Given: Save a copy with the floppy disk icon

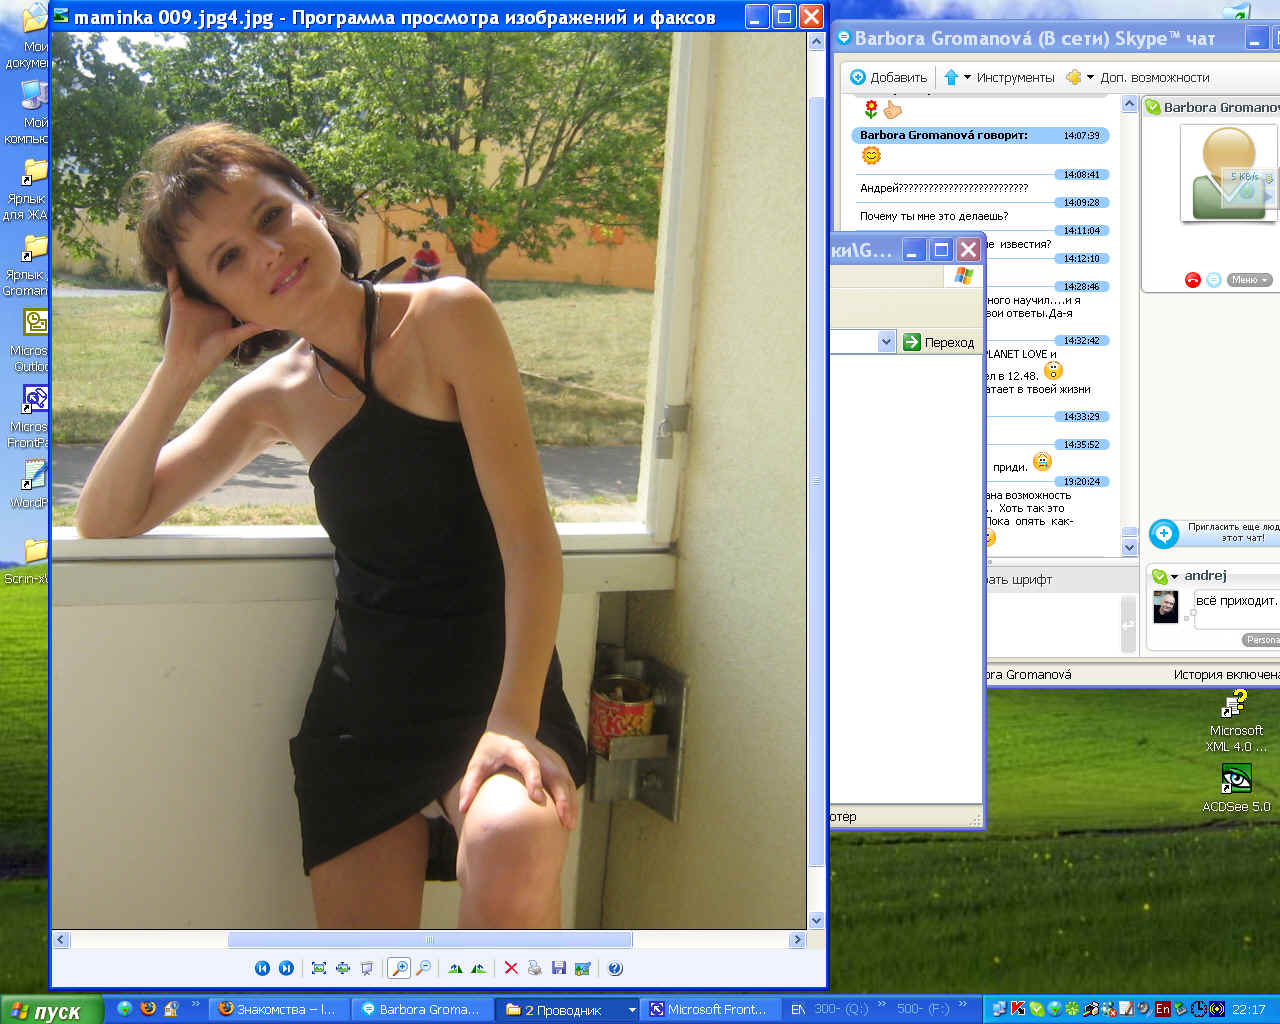Looking at the screenshot, I should pyautogui.click(x=559, y=968).
